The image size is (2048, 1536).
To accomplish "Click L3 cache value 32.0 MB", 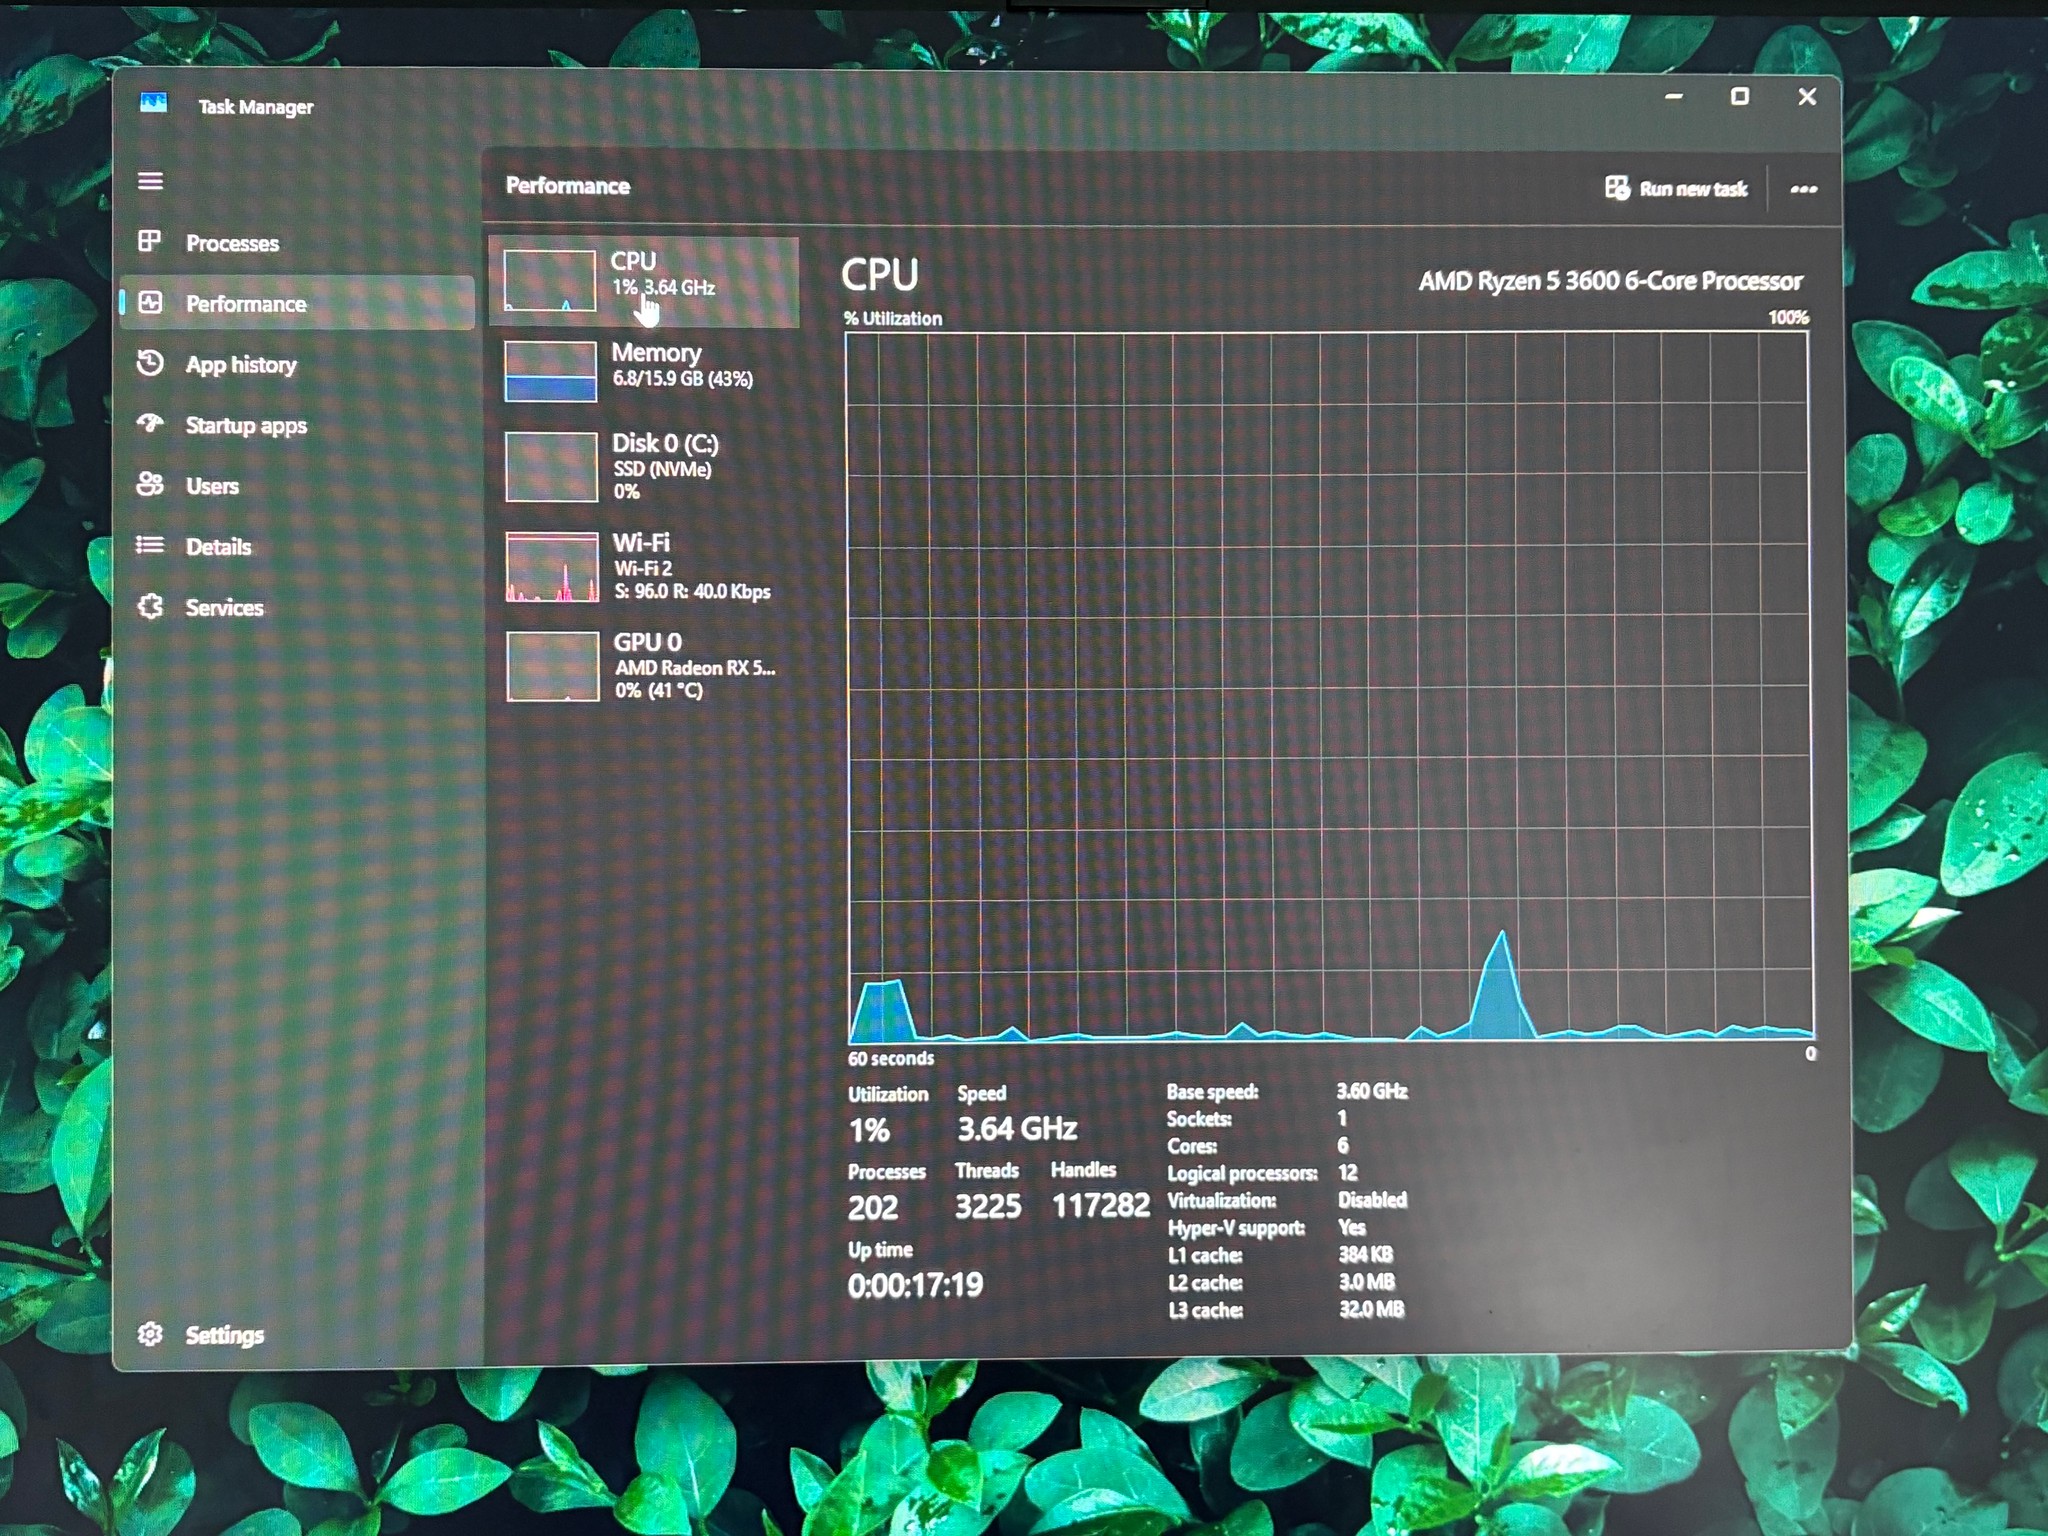I will point(1371,1309).
